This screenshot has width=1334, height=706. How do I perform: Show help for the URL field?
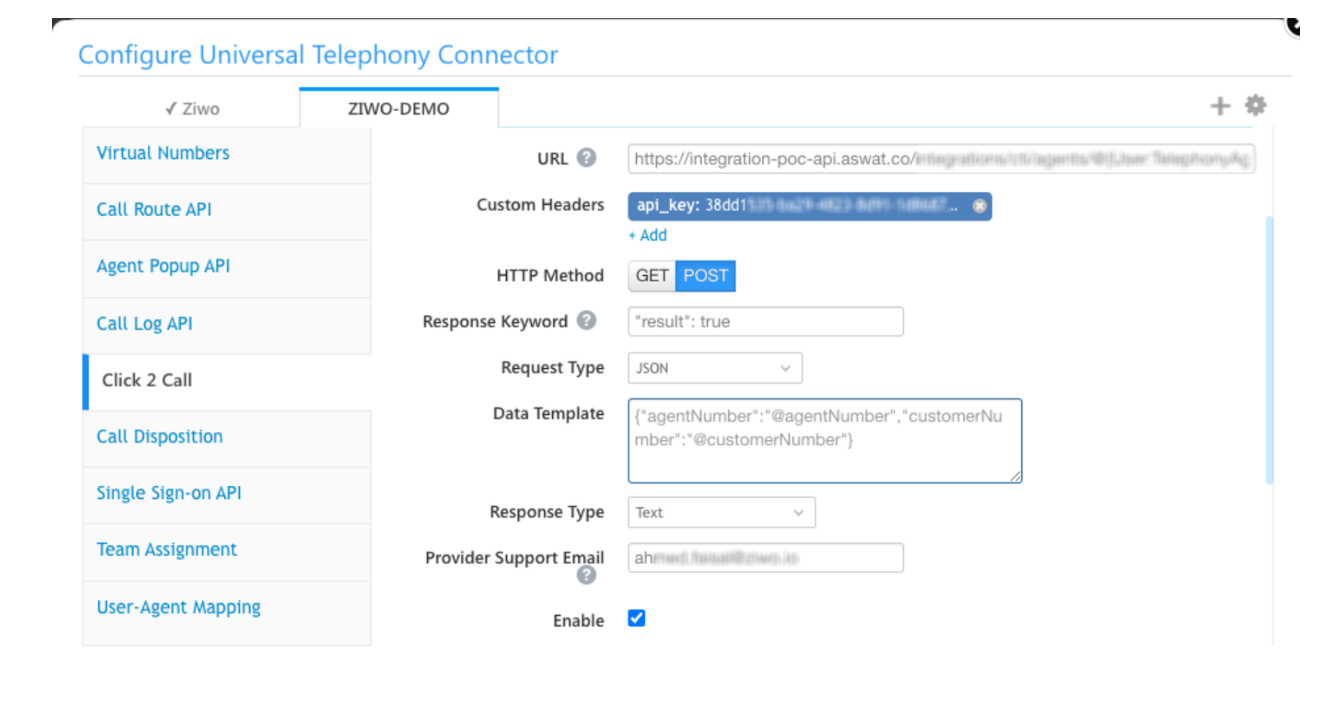pyautogui.click(x=587, y=158)
